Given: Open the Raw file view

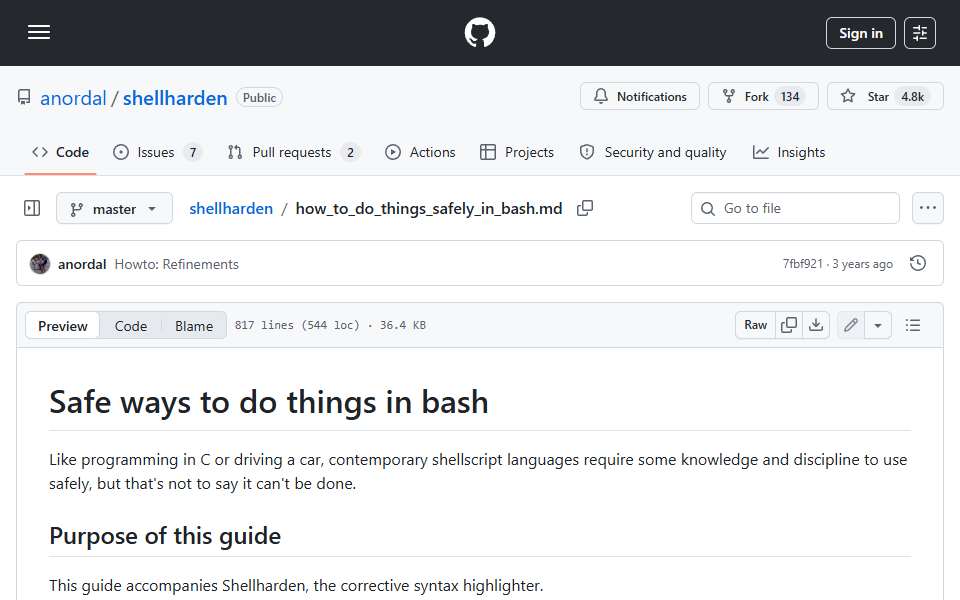Looking at the screenshot, I should 755,325.
